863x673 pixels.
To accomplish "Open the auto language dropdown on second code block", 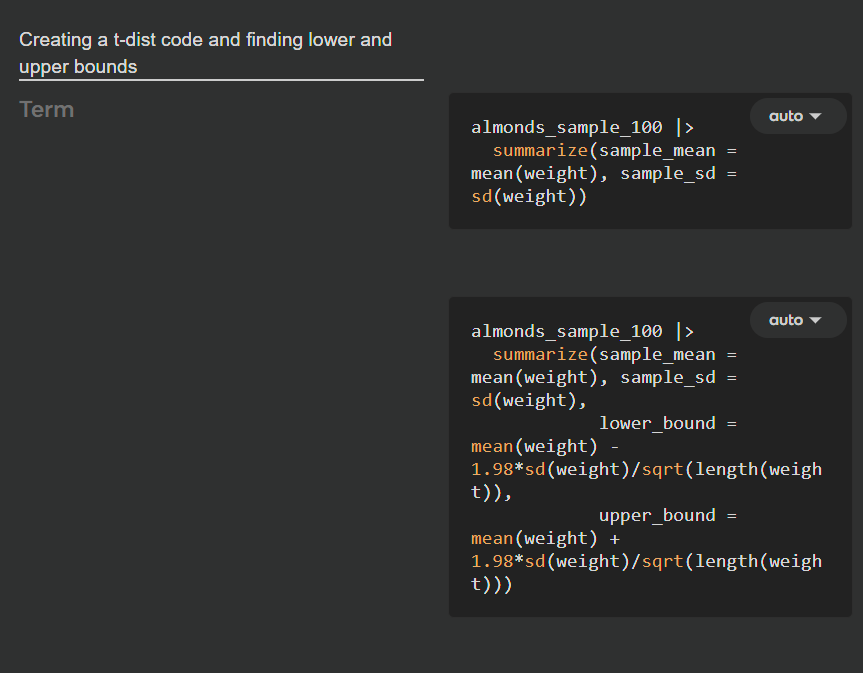I will (x=798, y=320).
